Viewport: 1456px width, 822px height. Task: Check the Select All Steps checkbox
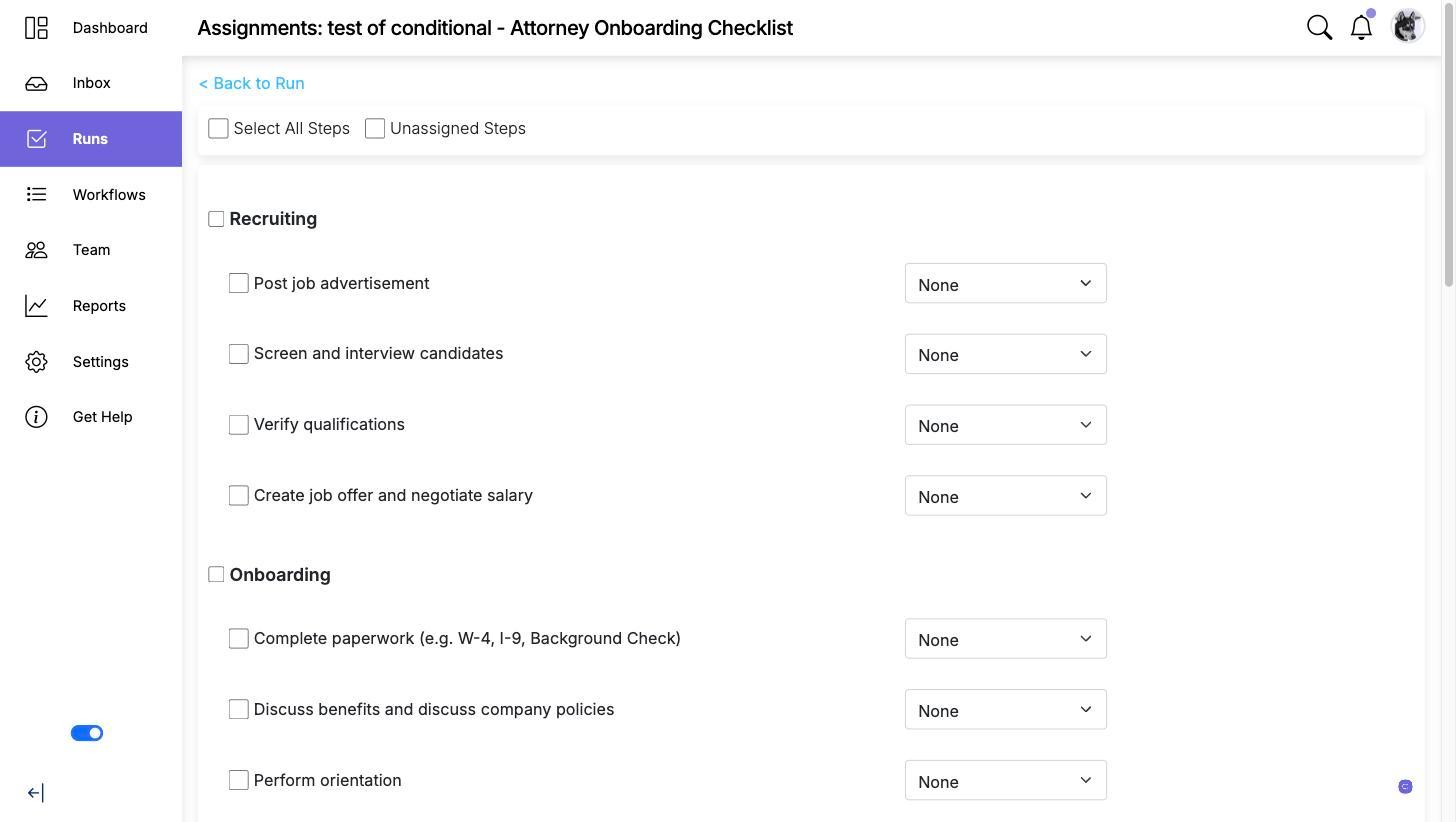(218, 128)
